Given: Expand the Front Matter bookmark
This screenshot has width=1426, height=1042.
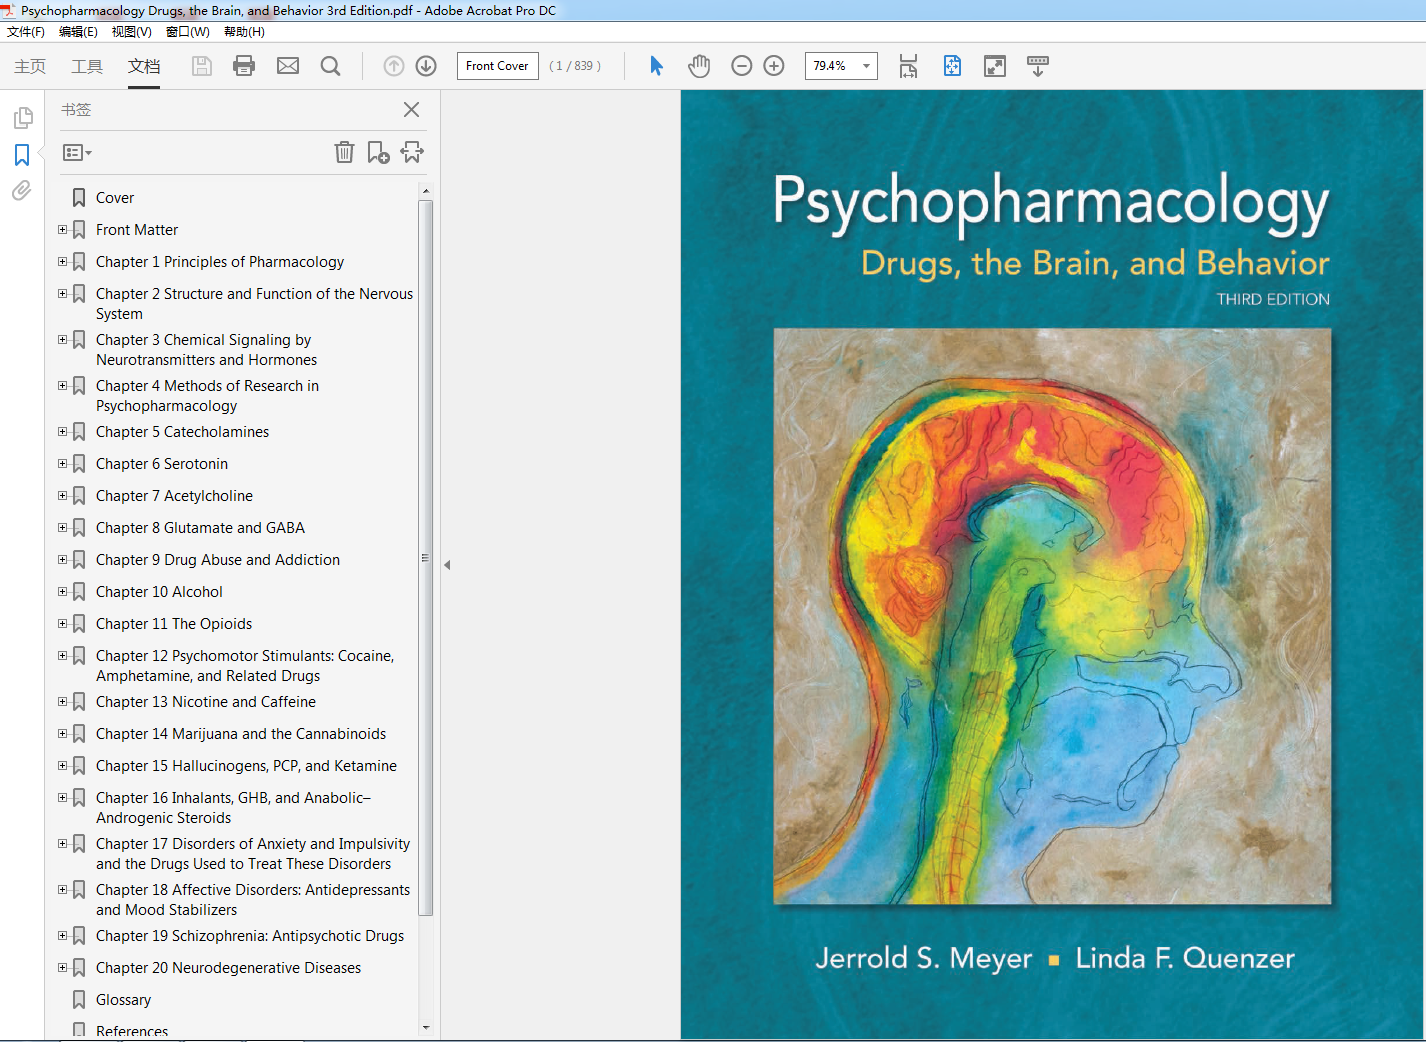Looking at the screenshot, I should 62,230.
